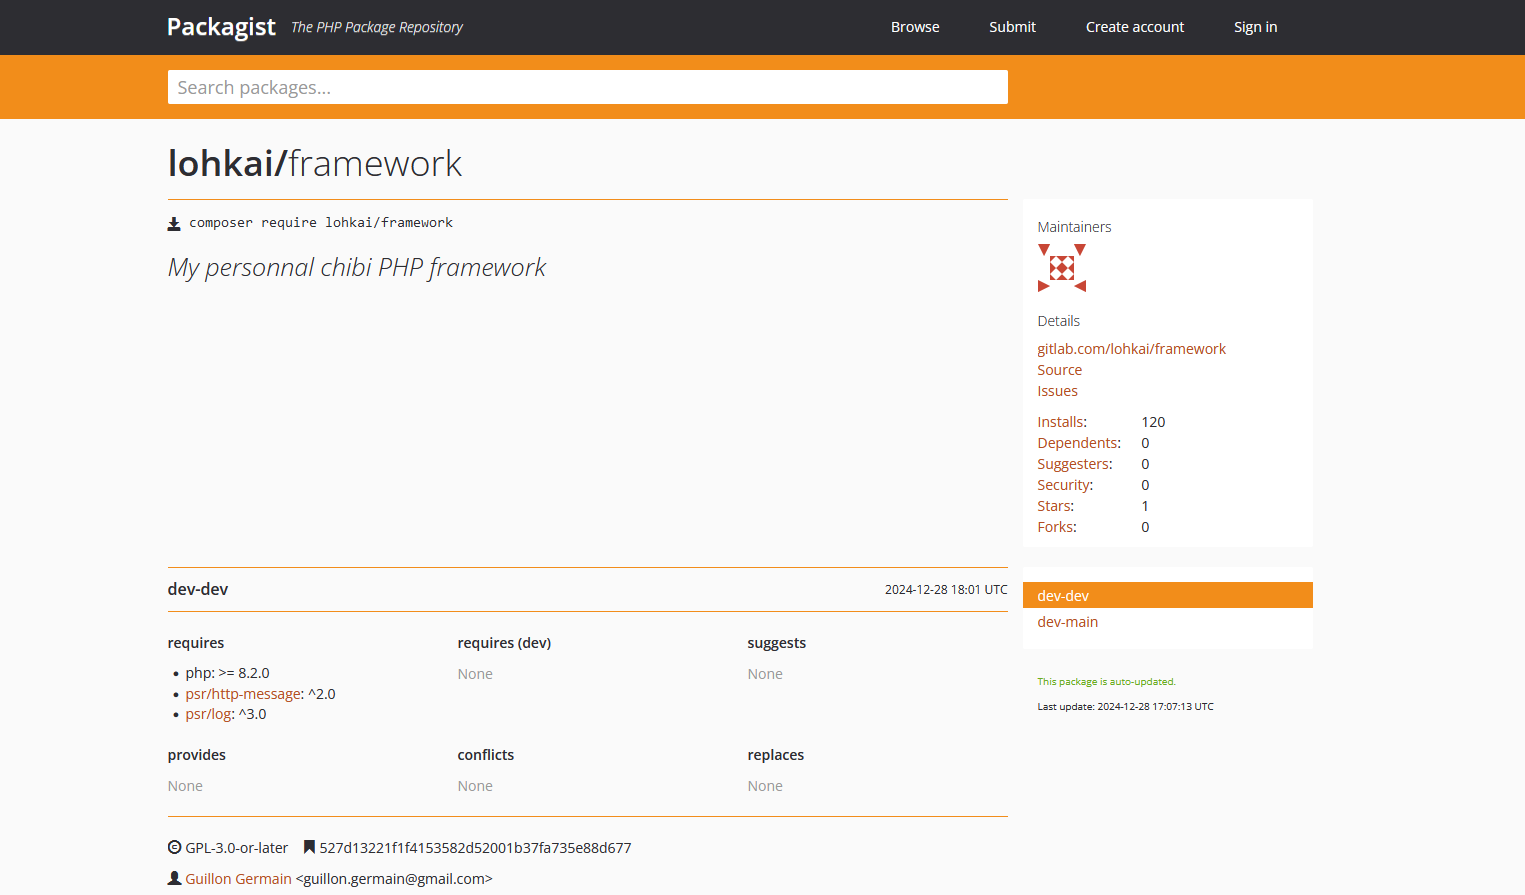Click the 'requires (dev)' heading
The height and width of the screenshot is (895, 1525).
(504, 643)
